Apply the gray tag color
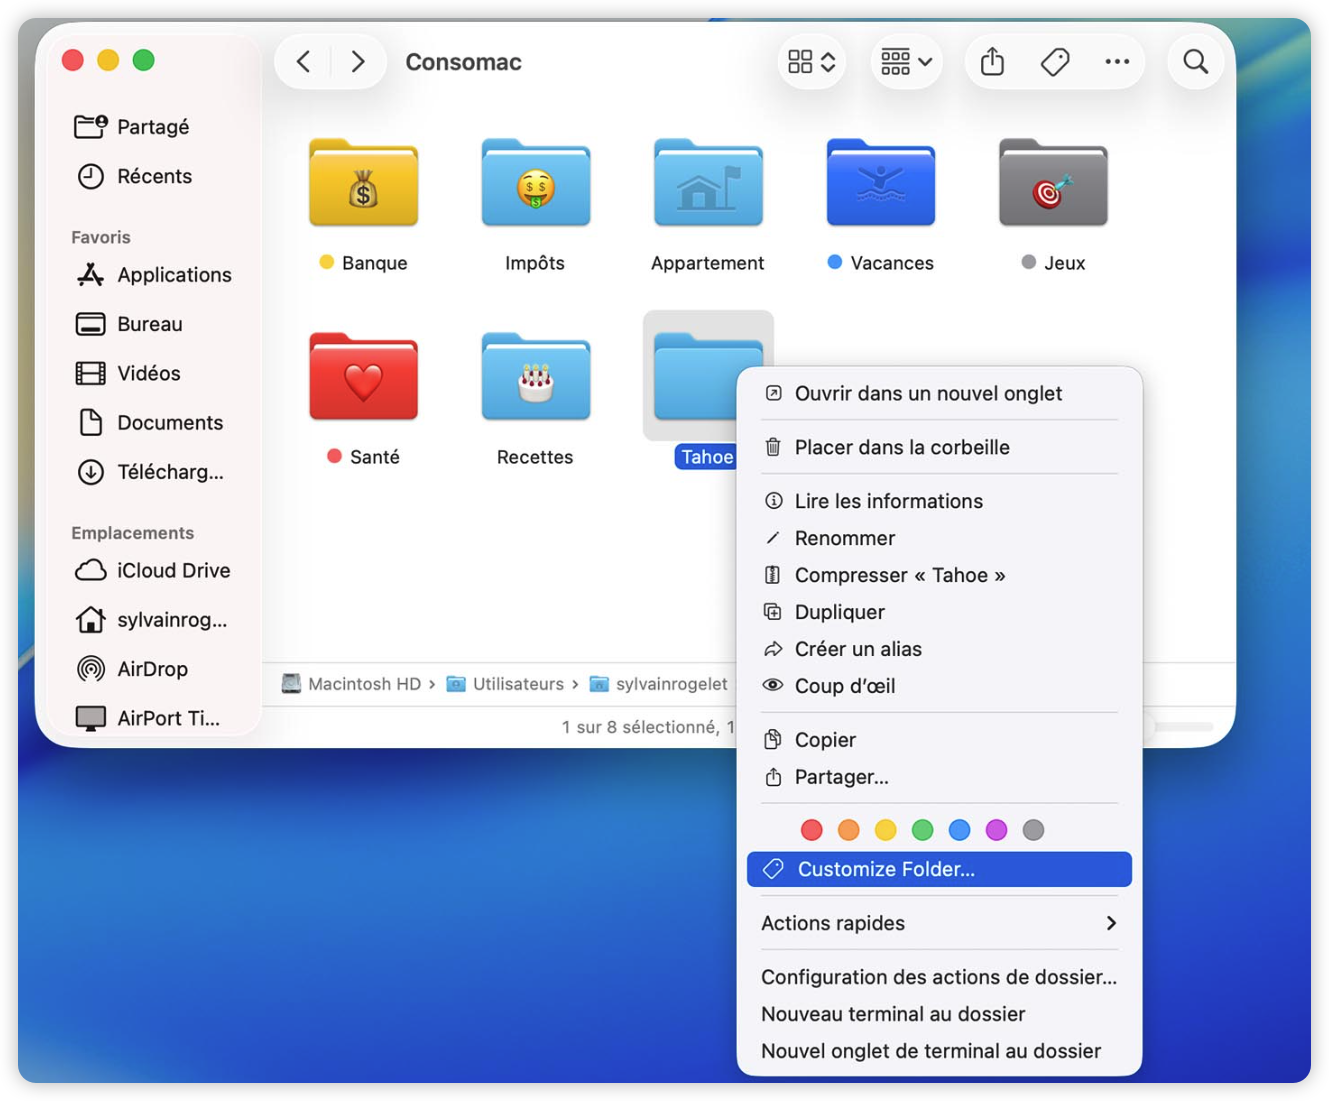This screenshot has width=1329, height=1101. pos(1034,830)
